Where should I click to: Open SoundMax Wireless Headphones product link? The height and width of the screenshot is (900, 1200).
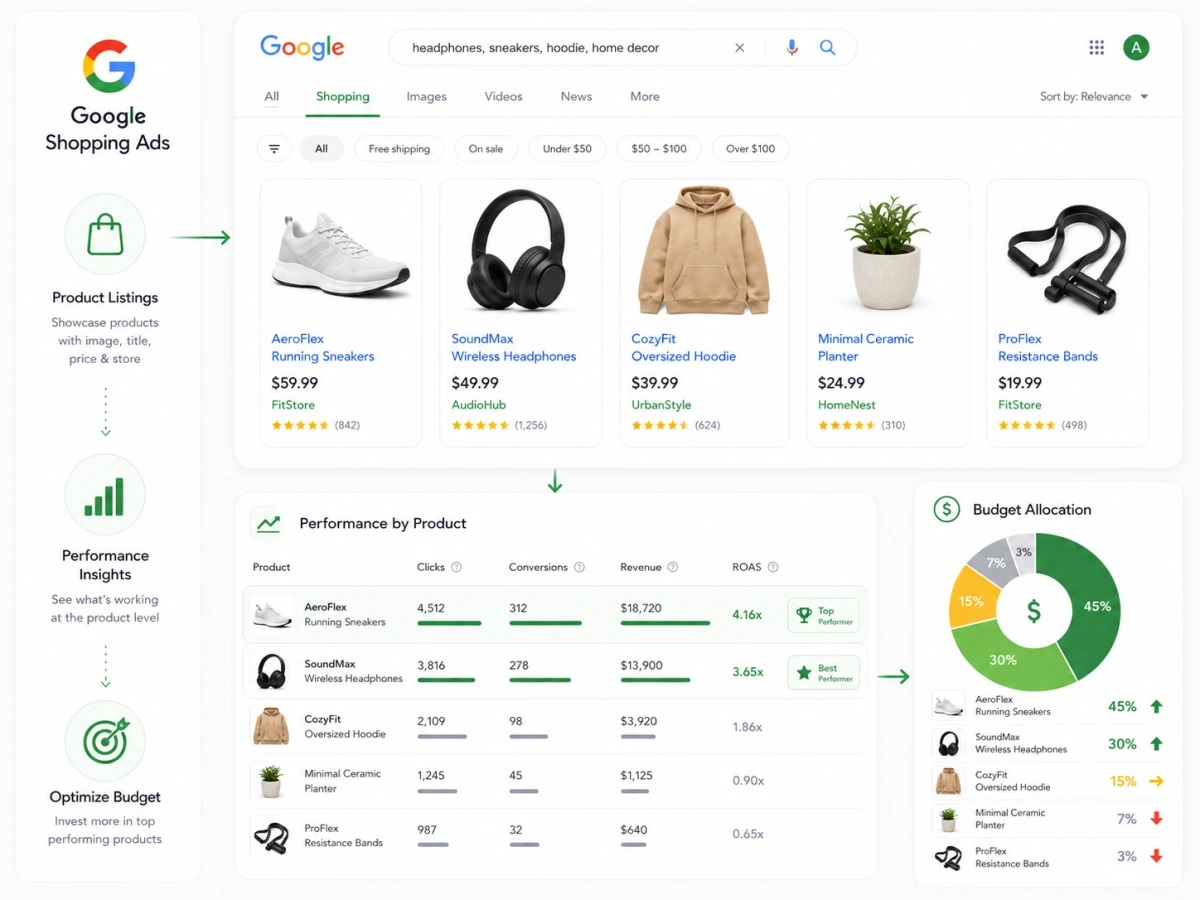point(514,347)
